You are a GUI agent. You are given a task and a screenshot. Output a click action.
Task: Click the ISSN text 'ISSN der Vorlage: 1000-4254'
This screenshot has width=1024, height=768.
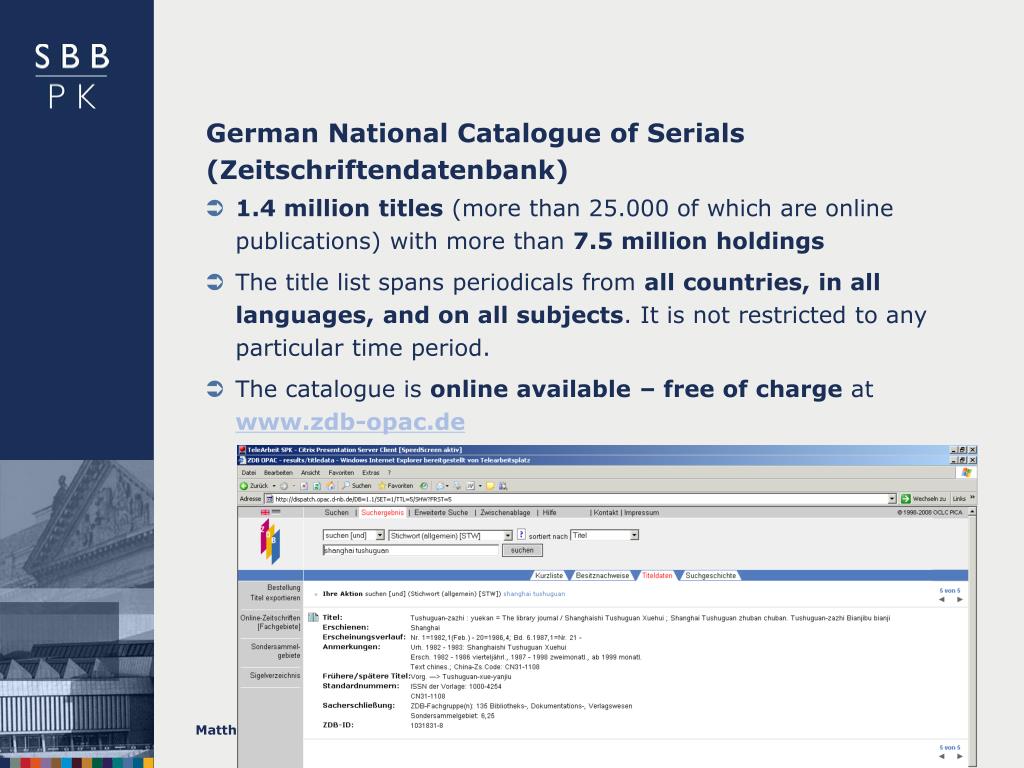(456, 686)
